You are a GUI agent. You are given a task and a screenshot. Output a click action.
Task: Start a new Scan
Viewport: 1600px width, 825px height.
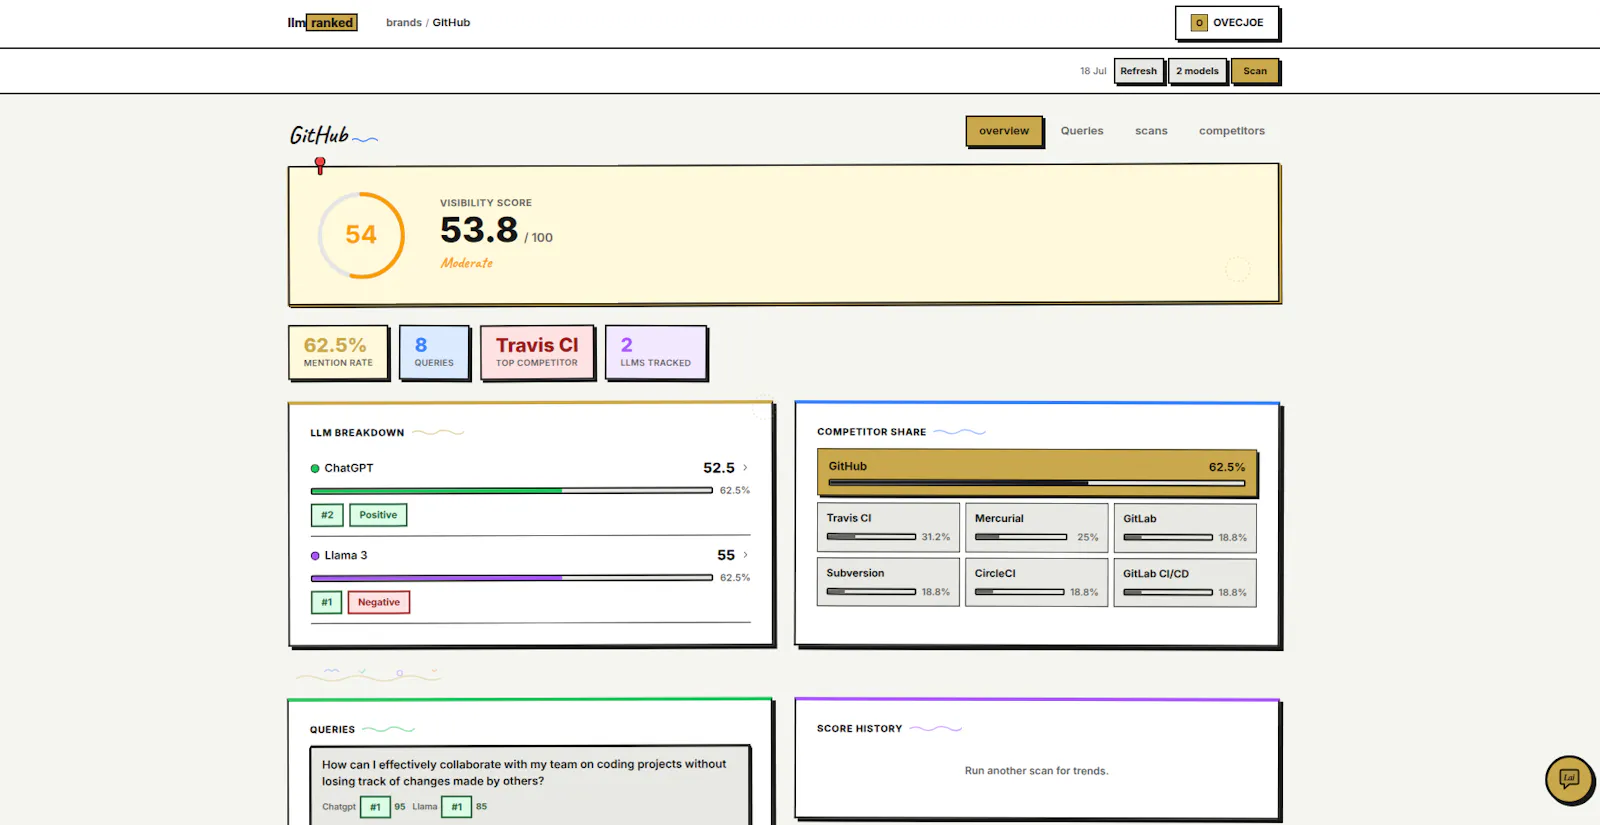(x=1255, y=71)
